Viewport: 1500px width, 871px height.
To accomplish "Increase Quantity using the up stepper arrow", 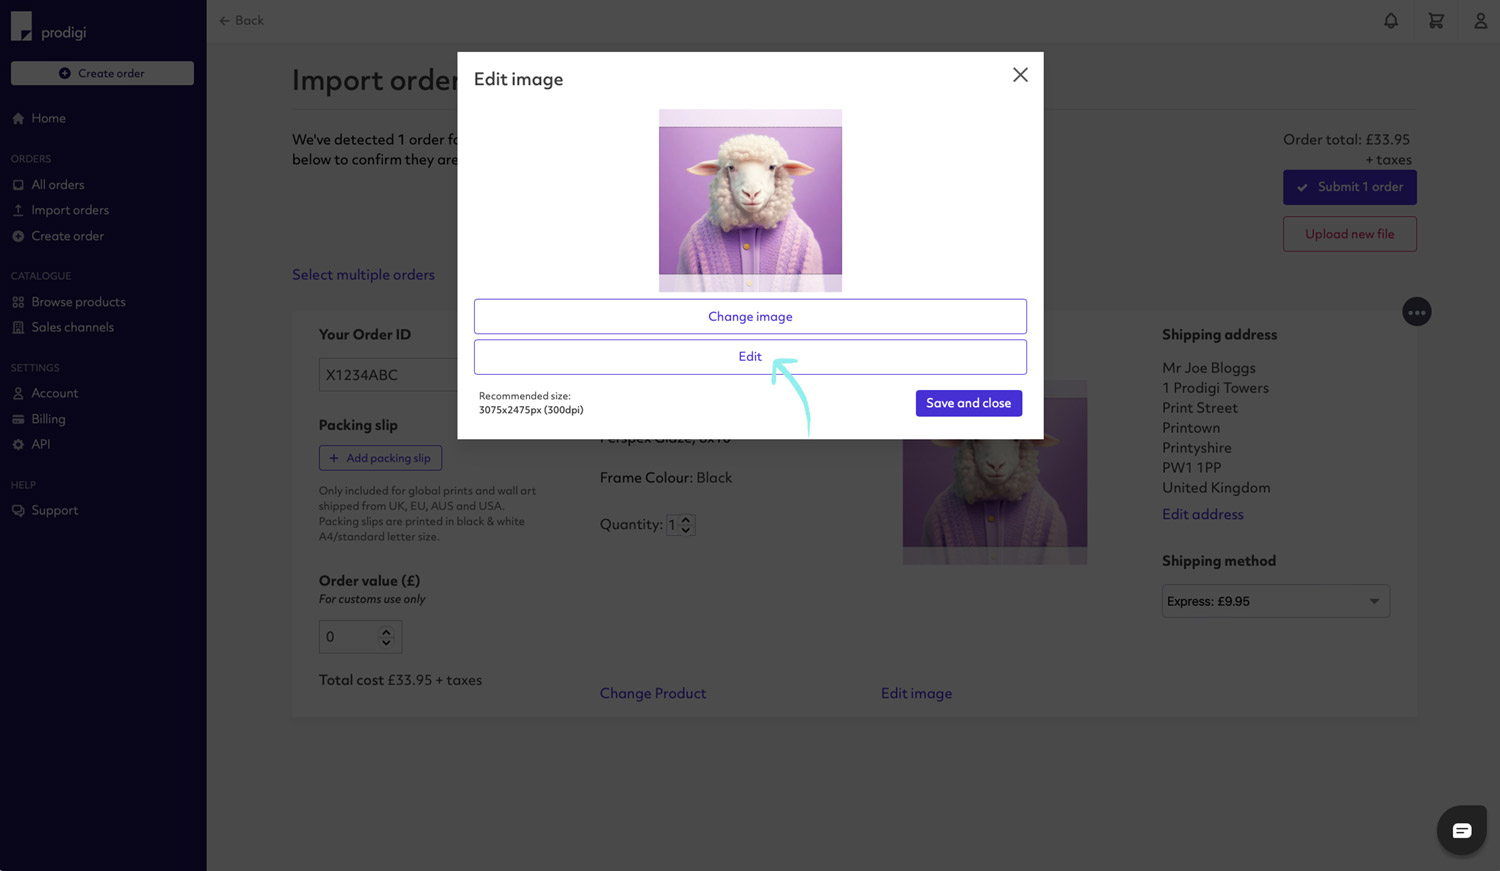I will (x=686, y=520).
